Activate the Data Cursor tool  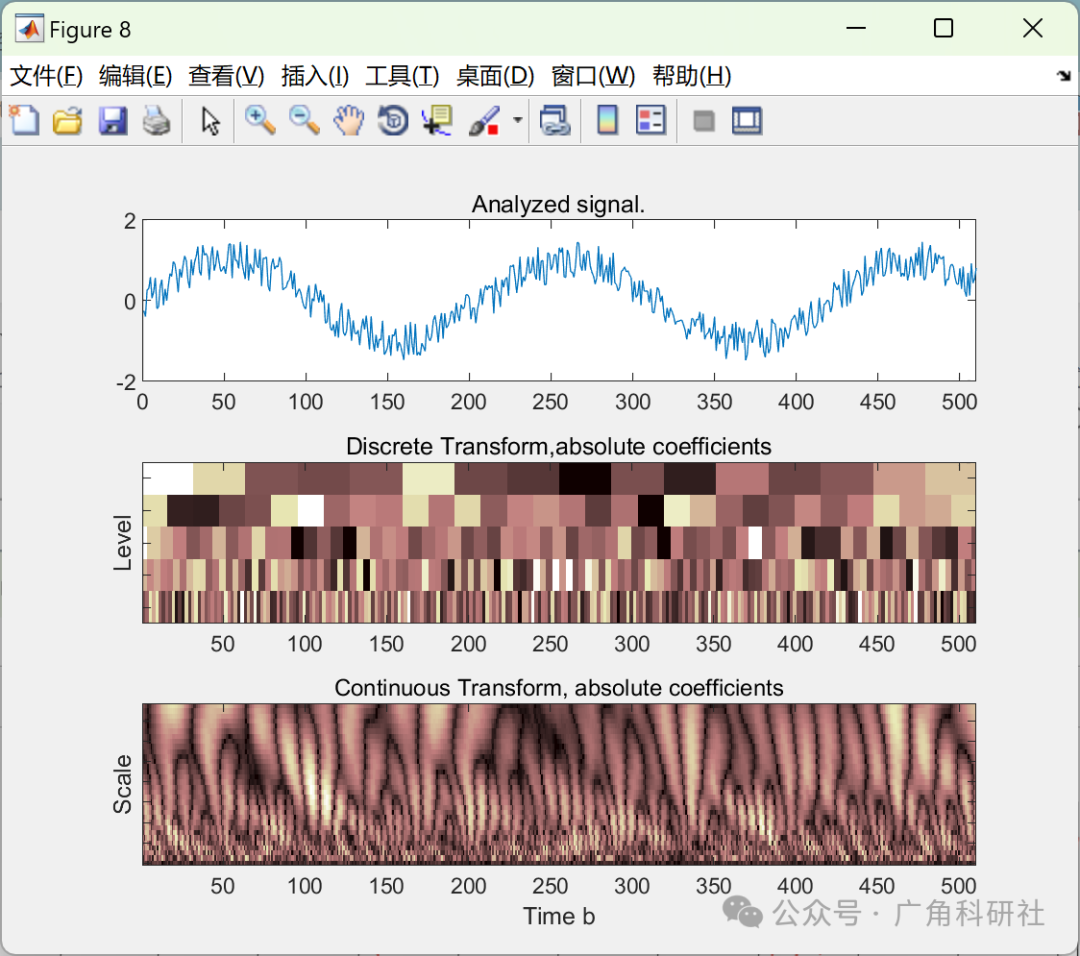[437, 121]
